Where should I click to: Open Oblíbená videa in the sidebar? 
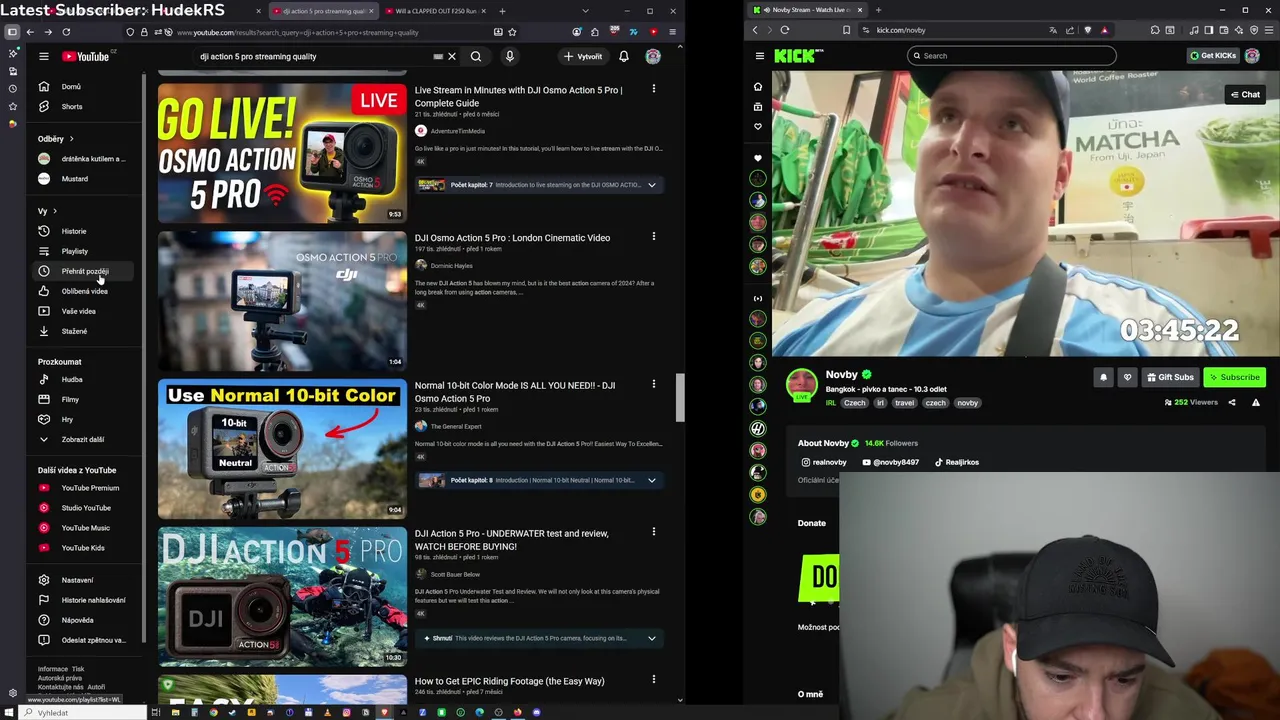84,291
